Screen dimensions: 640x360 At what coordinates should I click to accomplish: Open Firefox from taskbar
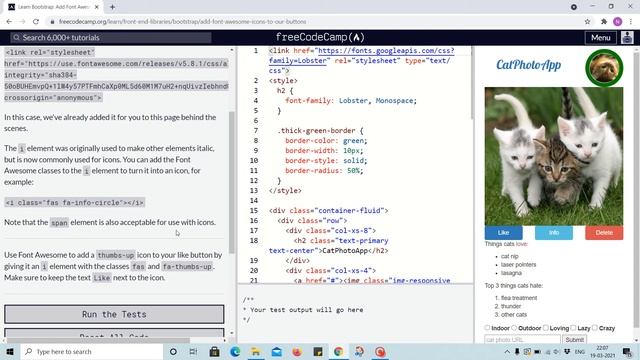click(297, 351)
